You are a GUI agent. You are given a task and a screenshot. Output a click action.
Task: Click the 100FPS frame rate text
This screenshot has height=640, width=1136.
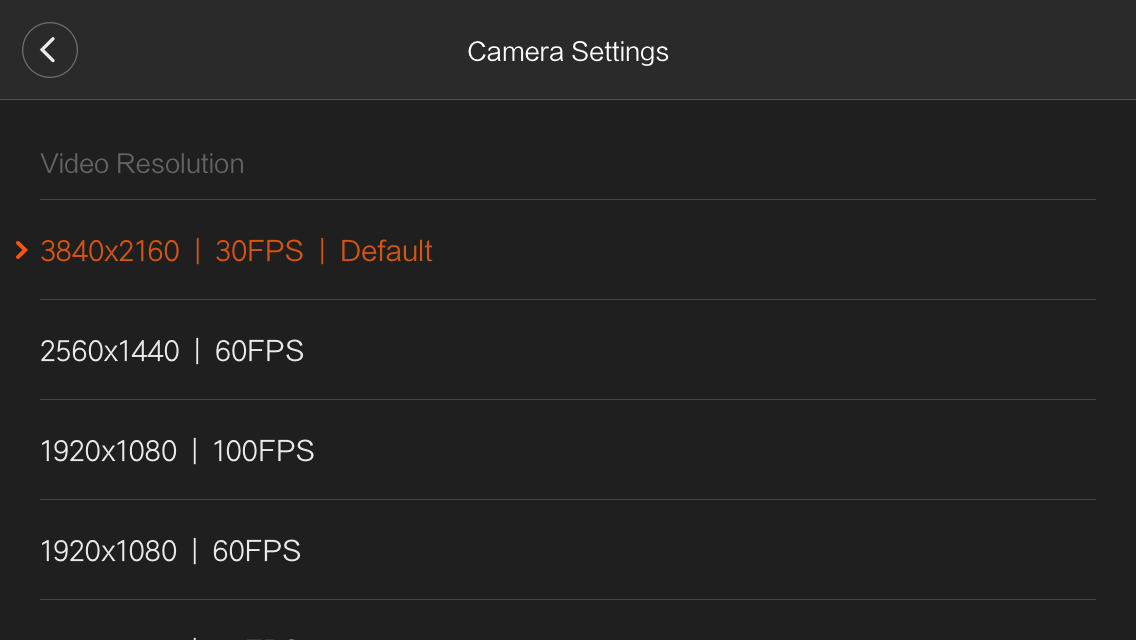coord(263,451)
